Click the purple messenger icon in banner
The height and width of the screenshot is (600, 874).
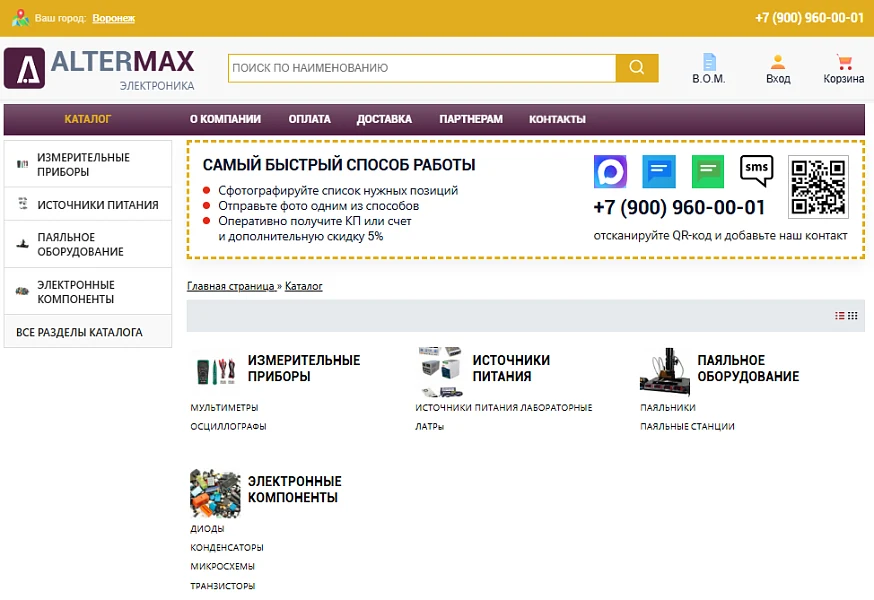(x=610, y=172)
